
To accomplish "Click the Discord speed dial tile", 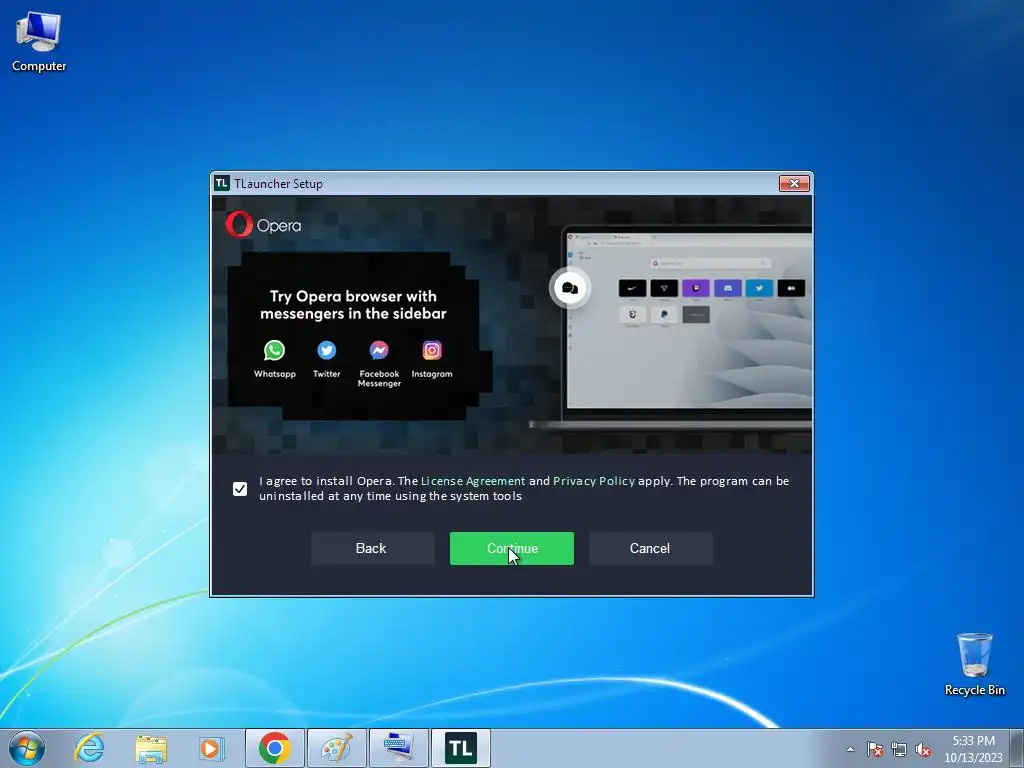I will point(728,288).
